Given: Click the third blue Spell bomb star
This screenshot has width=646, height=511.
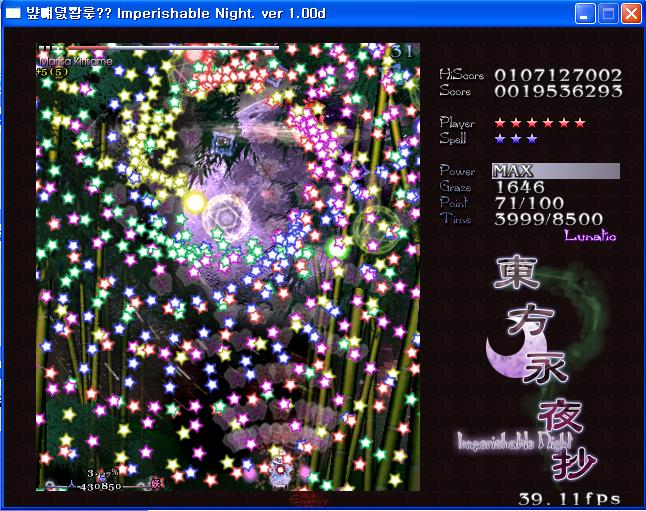Looking at the screenshot, I should [532, 139].
